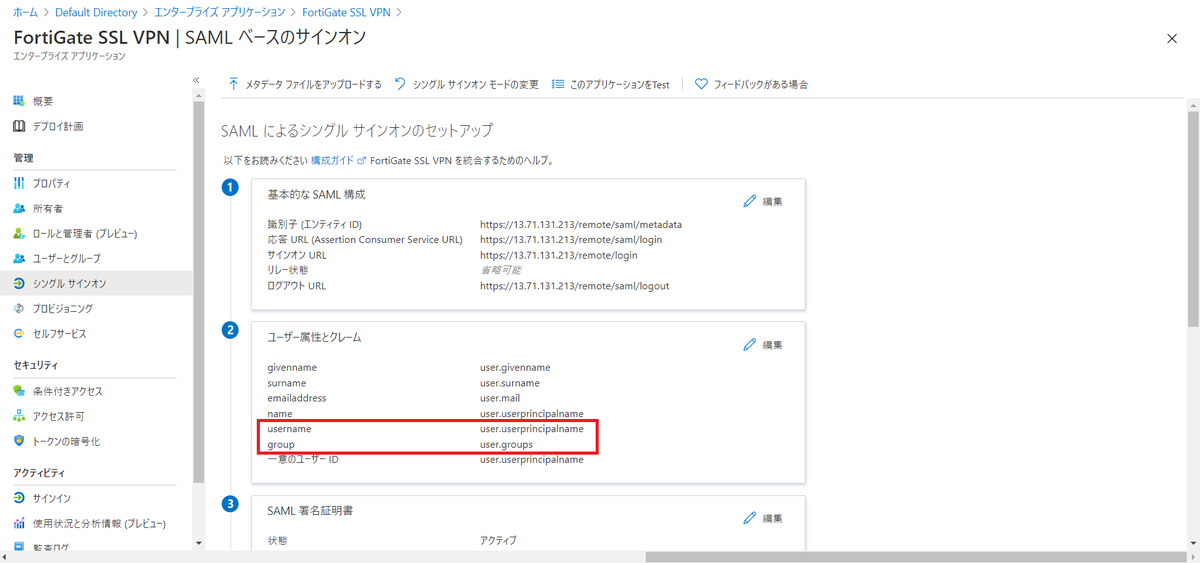Screen dimensions: 1200x563
Task: Click 編集 for ユーザー属性とクレーム
Action: click(763, 345)
